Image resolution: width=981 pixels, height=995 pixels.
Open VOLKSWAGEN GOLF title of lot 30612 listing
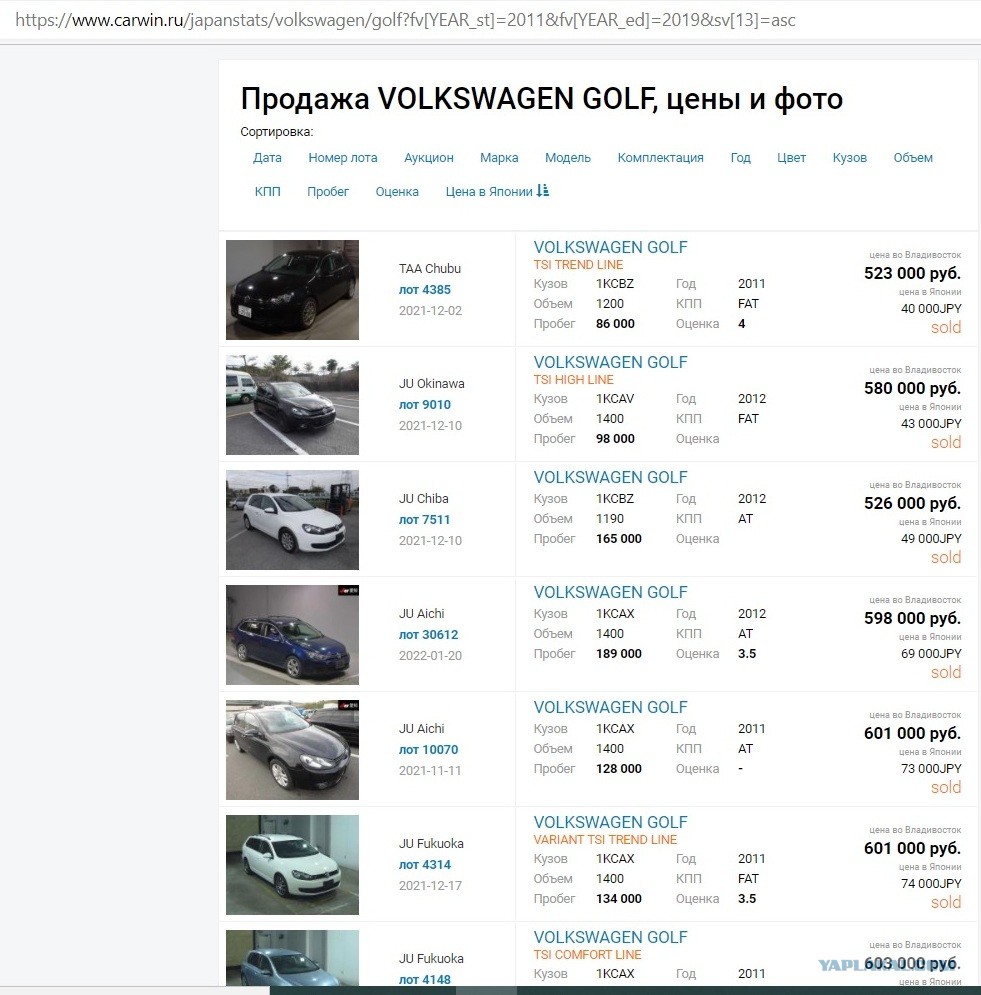coord(610,592)
